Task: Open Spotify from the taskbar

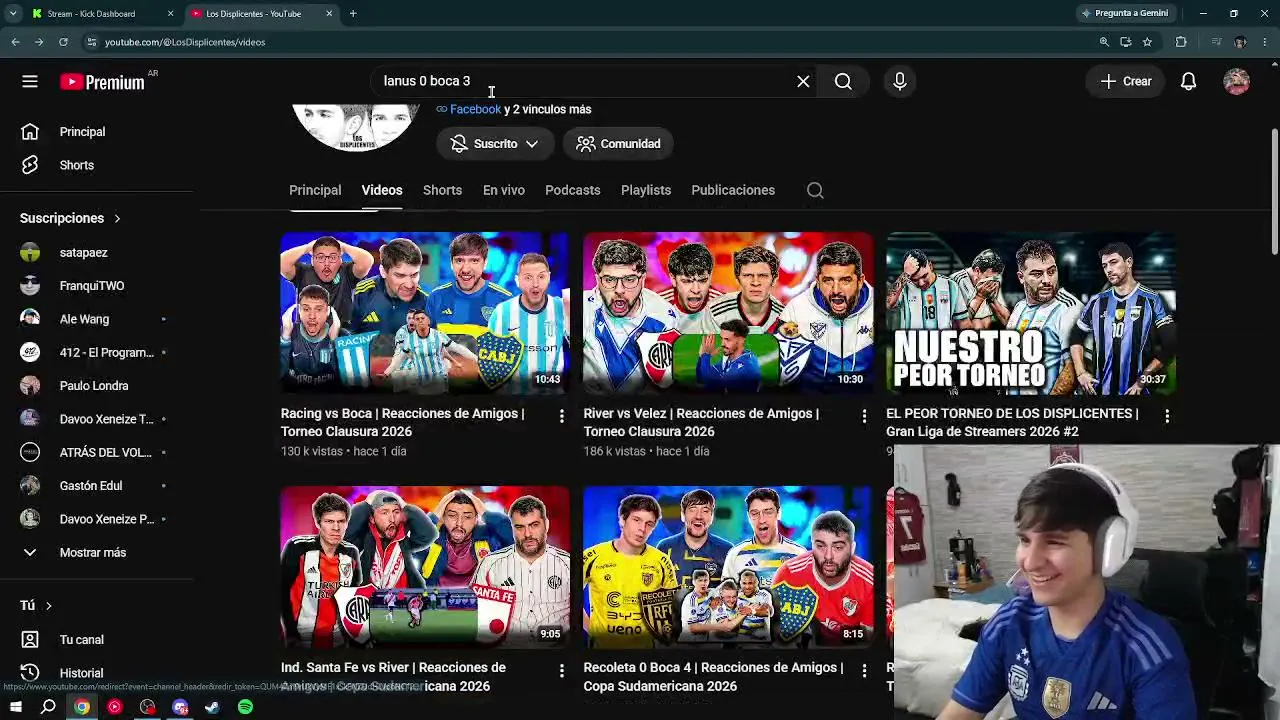Action: point(245,707)
